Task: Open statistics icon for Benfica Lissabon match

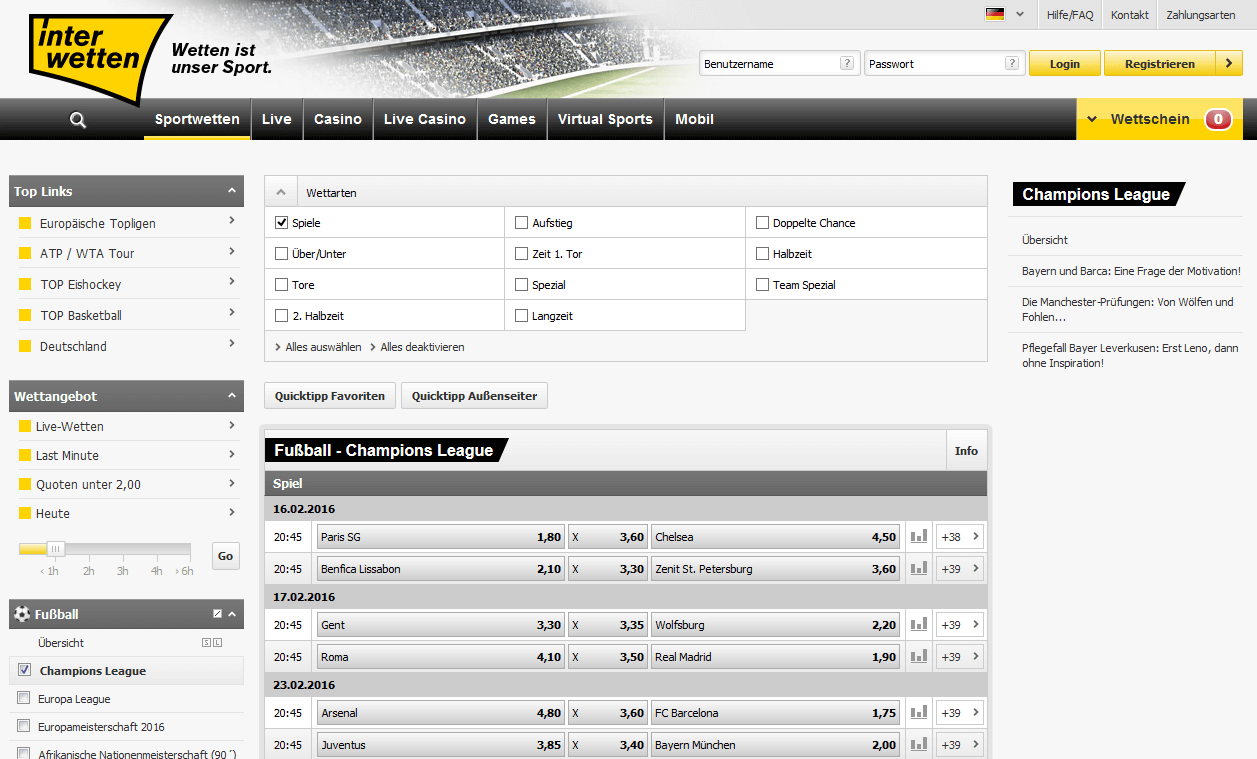Action: [x=919, y=569]
